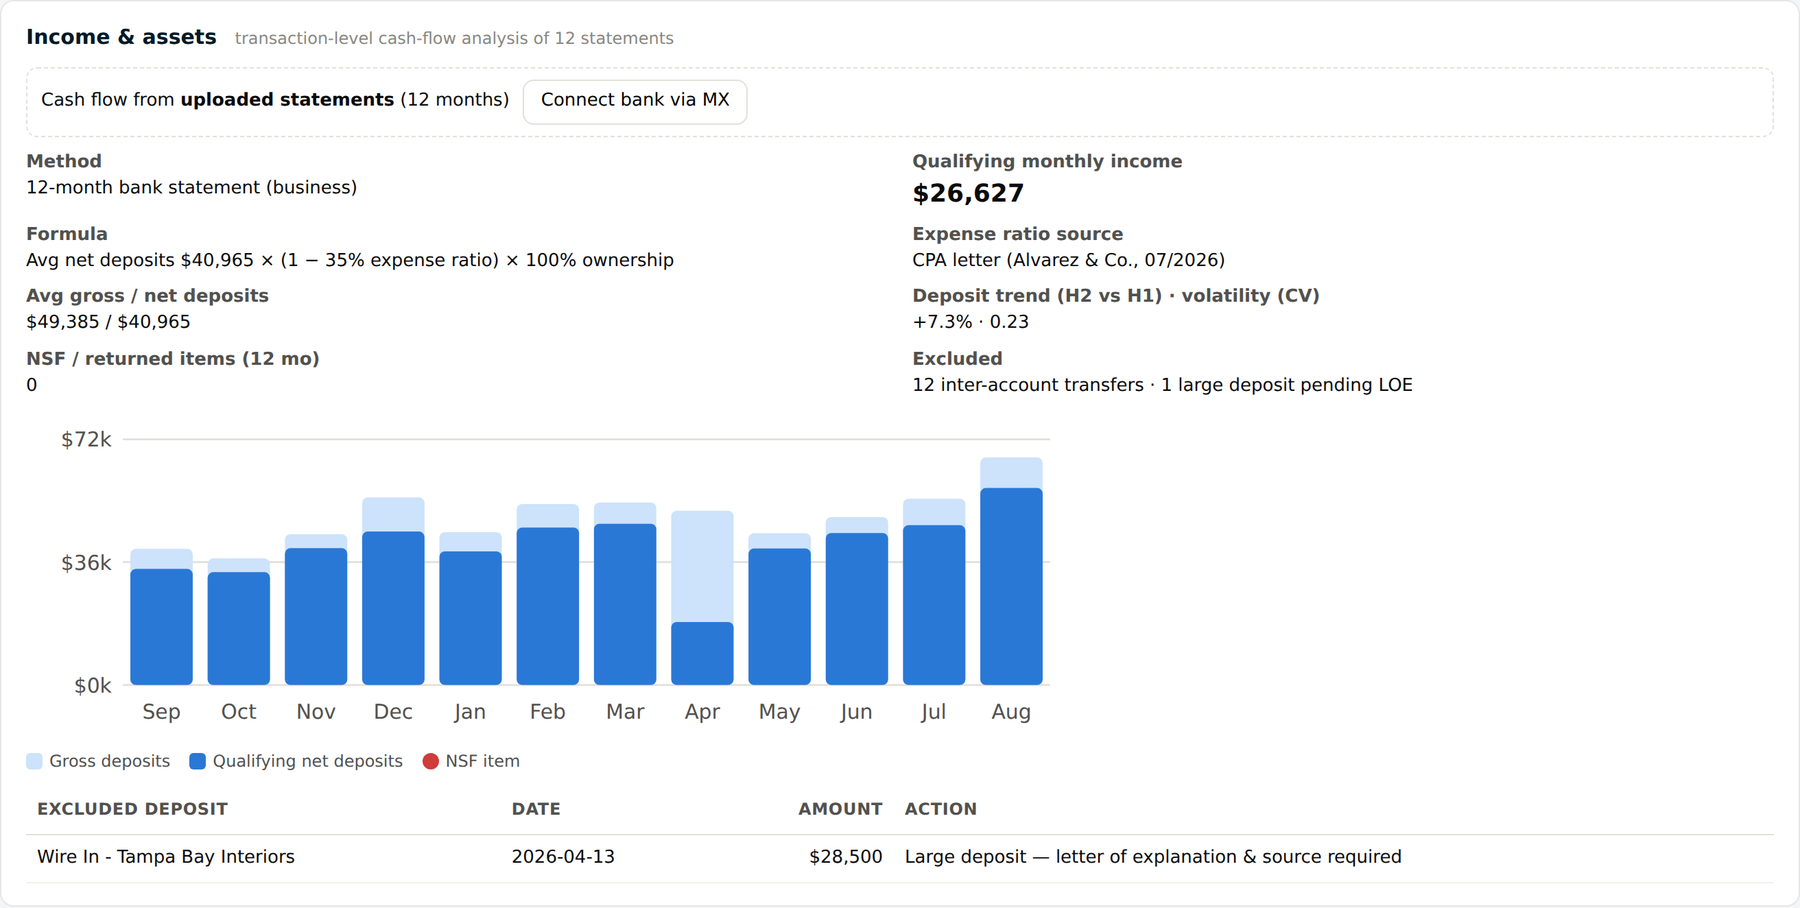Click the NSF / returned items value 0
The height and width of the screenshot is (908, 1800).
(32, 385)
